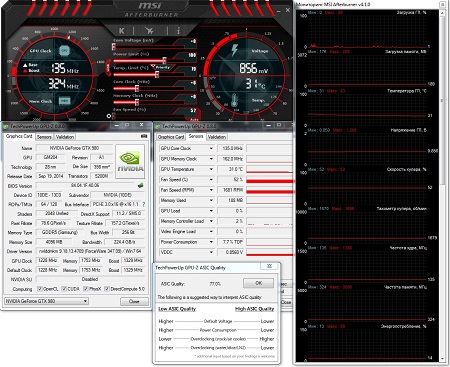The width and height of the screenshot is (450, 367).
Task: Switch to Validation tab in left GPU-Z
Action: 65,137
